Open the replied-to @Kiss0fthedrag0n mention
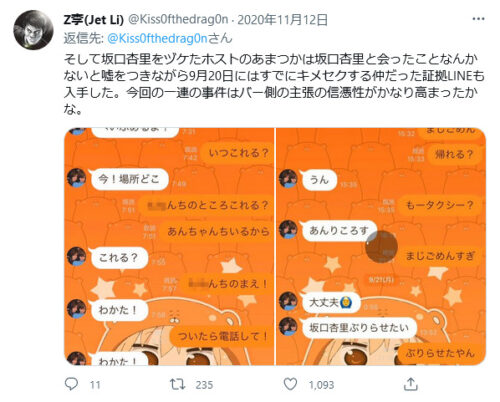 pyautogui.click(x=157, y=39)
